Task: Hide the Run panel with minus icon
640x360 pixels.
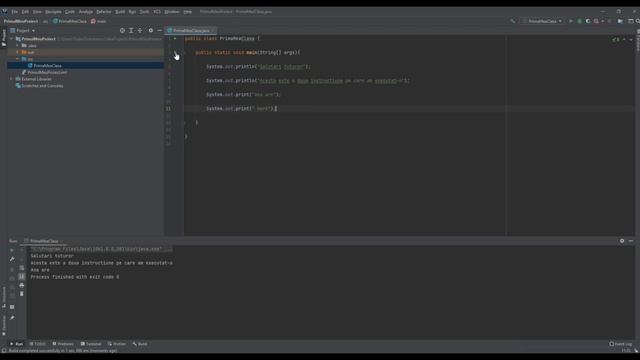Action: [x=631, y=241]
